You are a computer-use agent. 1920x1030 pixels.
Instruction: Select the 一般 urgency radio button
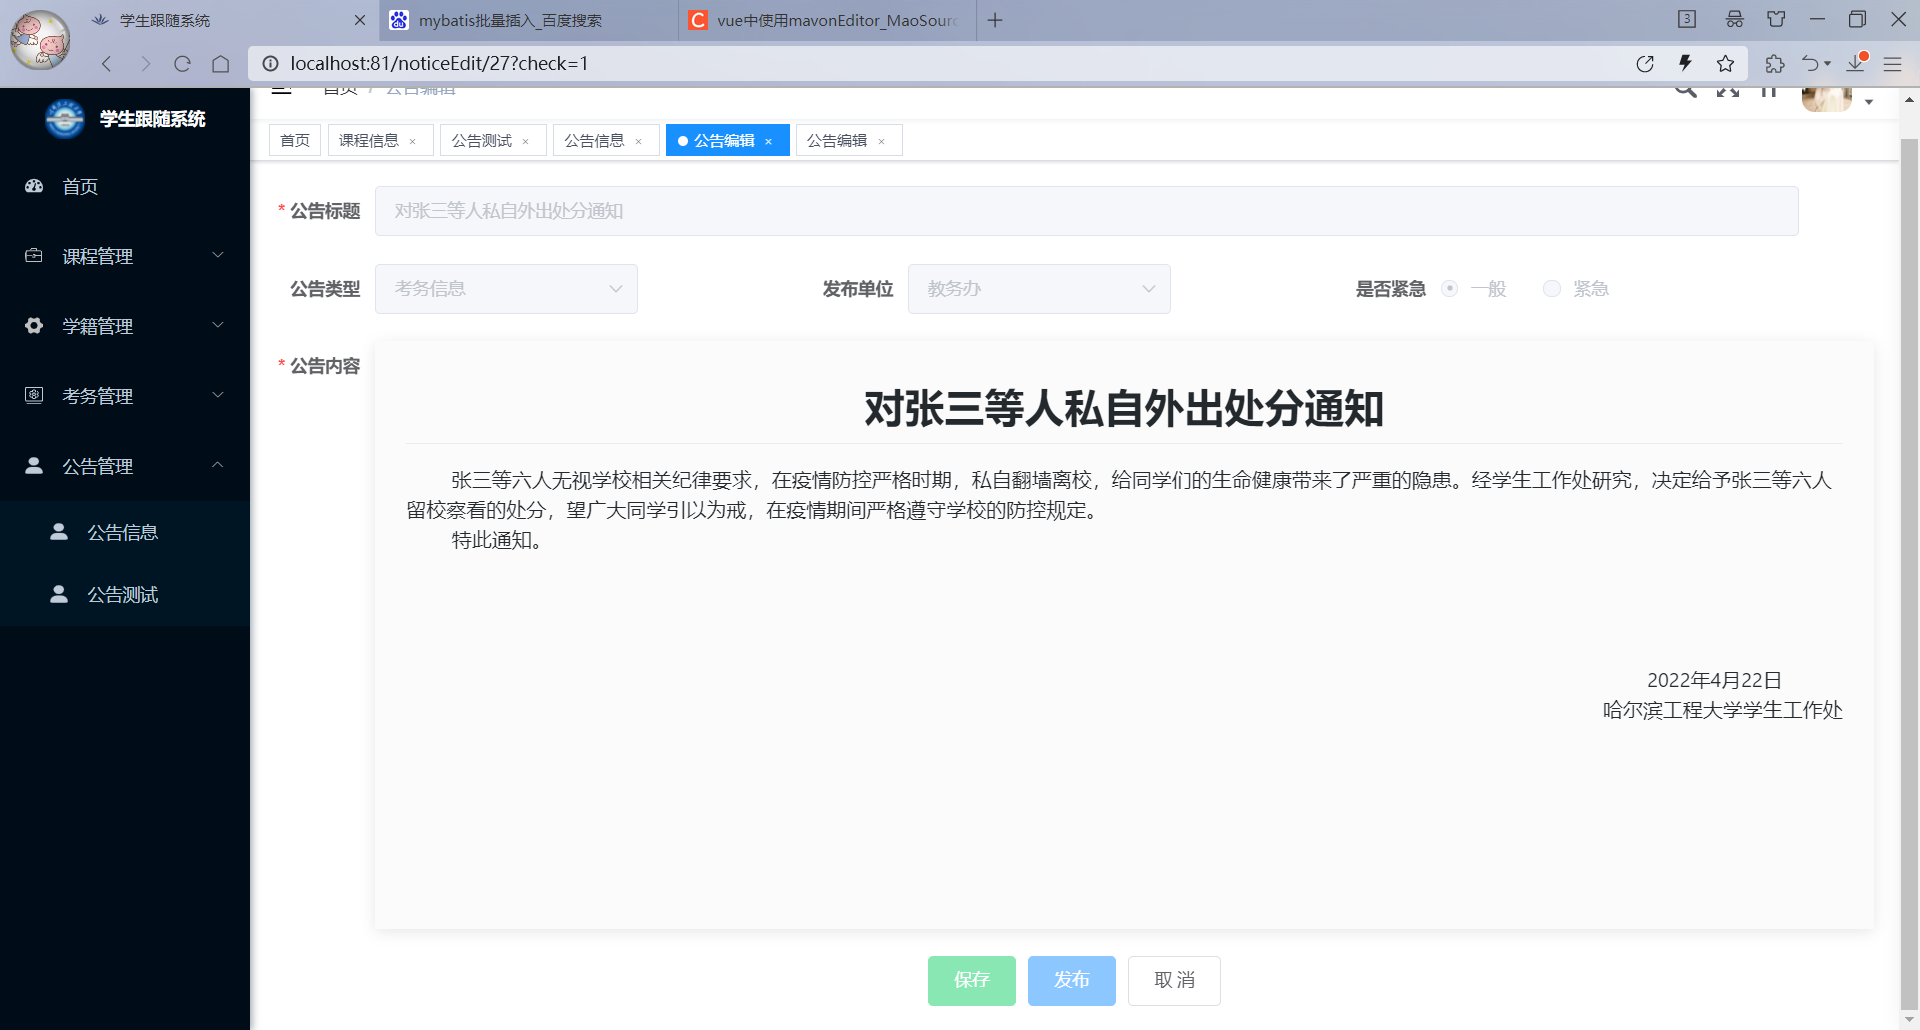(x=1450, y=289)
